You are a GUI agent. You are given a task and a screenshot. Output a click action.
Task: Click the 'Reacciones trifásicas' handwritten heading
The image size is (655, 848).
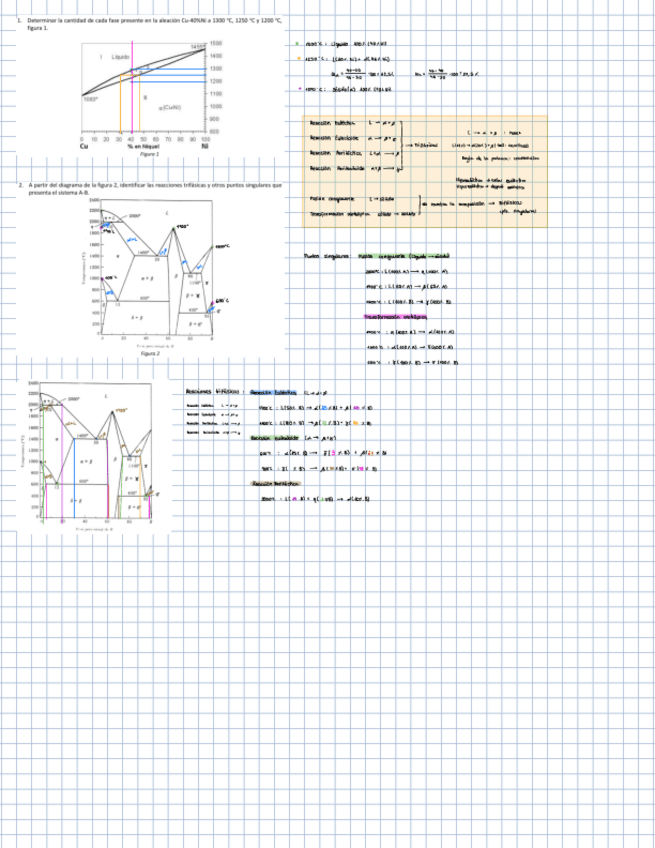[x=213, y=392]
